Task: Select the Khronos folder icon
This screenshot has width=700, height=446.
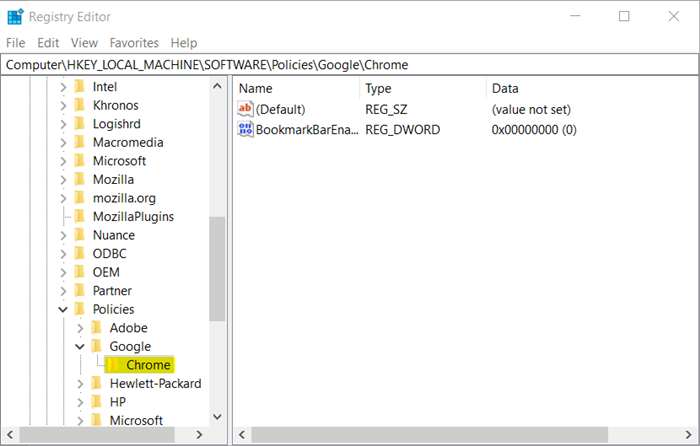Action: (80, 105)
